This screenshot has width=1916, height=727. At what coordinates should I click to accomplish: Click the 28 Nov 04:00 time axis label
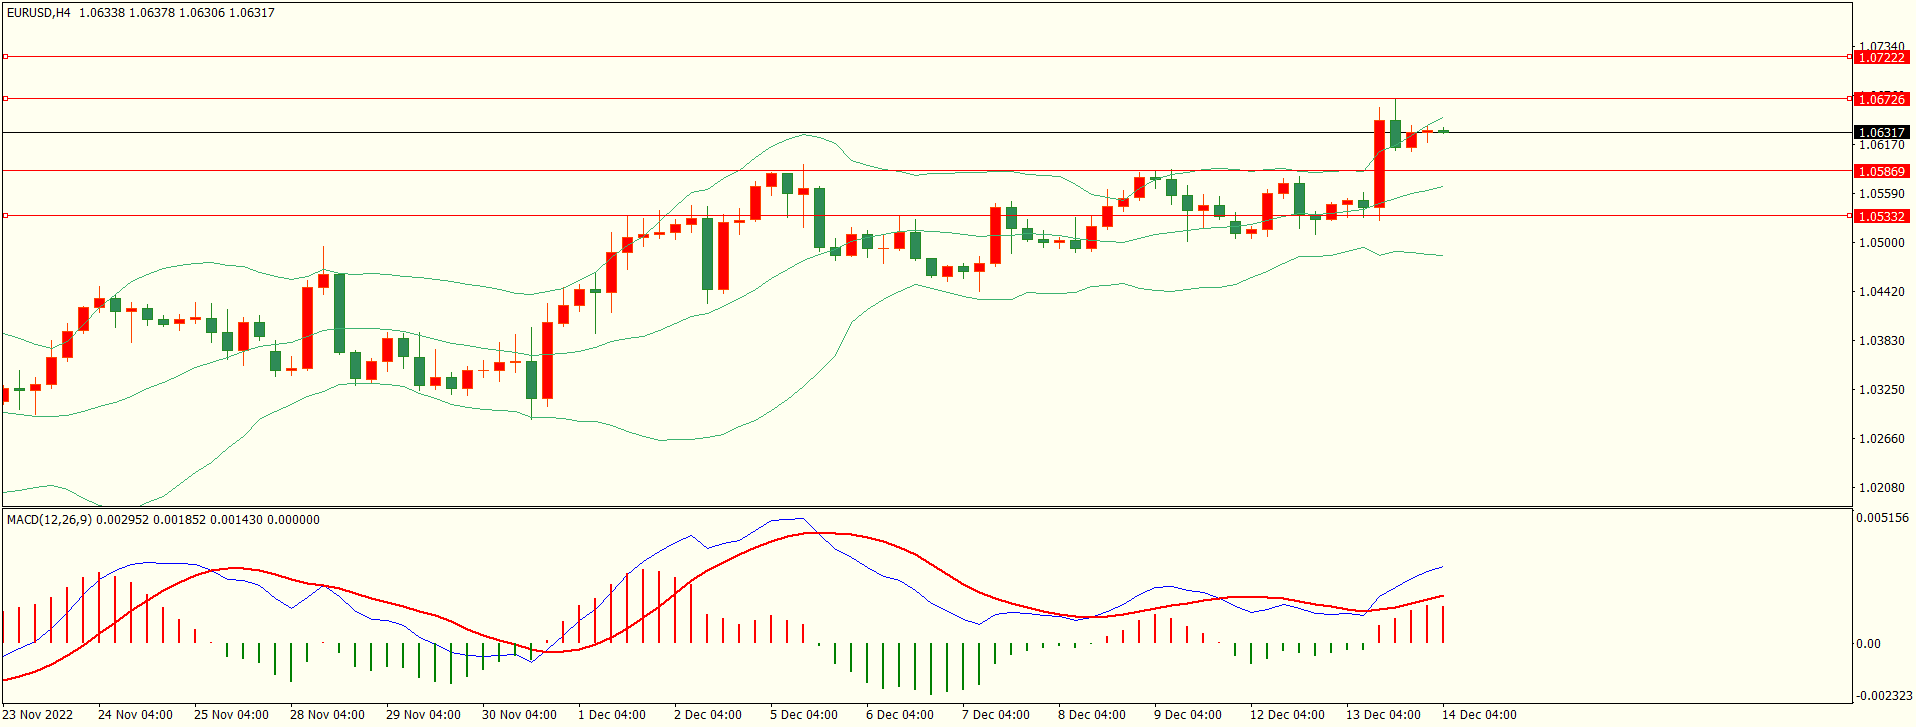click(327, 715)
